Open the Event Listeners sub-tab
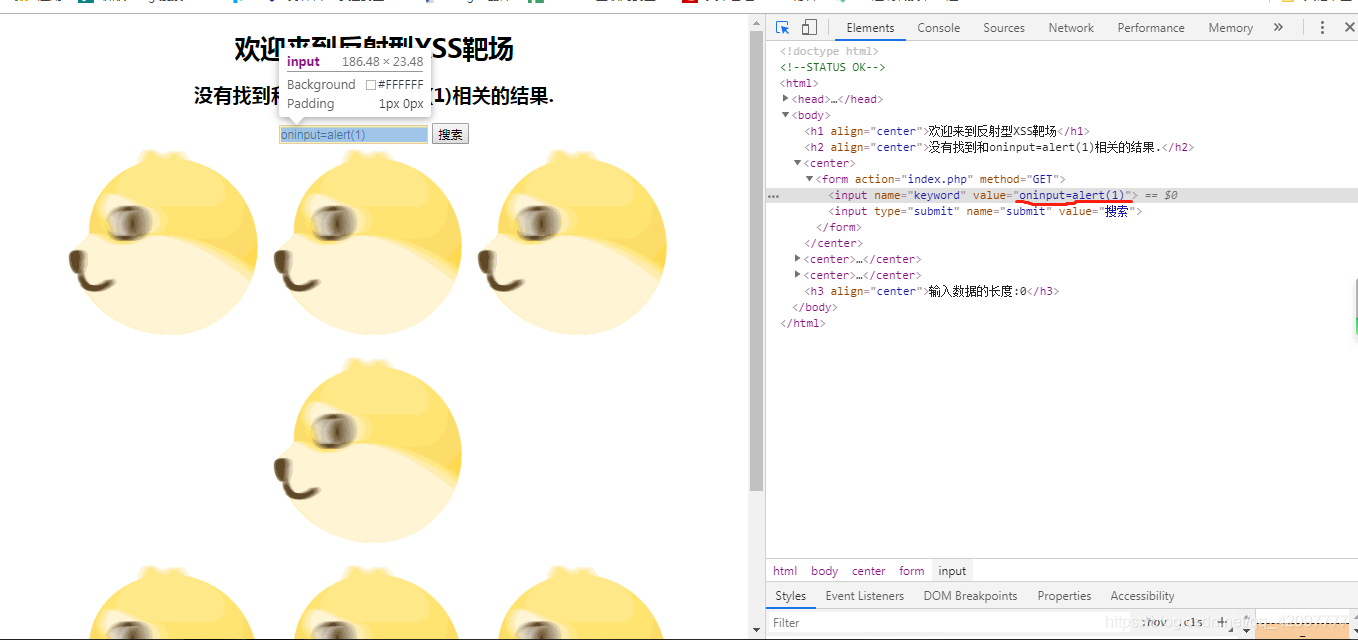 click(x=864, y=596)
